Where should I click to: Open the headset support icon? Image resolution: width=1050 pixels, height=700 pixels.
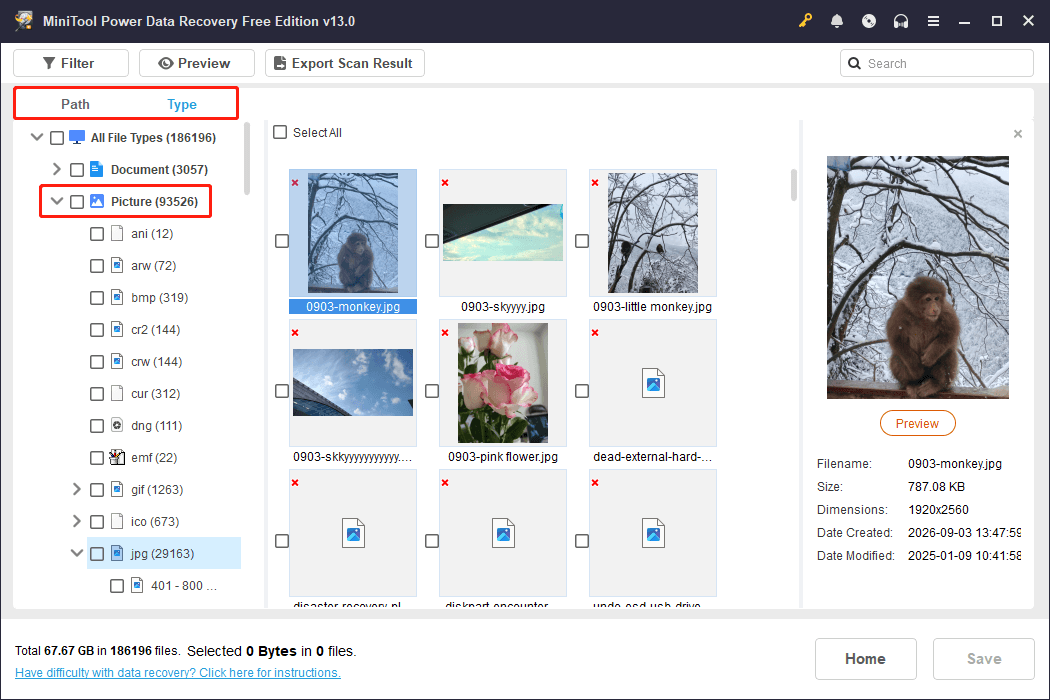click(901, 21)
